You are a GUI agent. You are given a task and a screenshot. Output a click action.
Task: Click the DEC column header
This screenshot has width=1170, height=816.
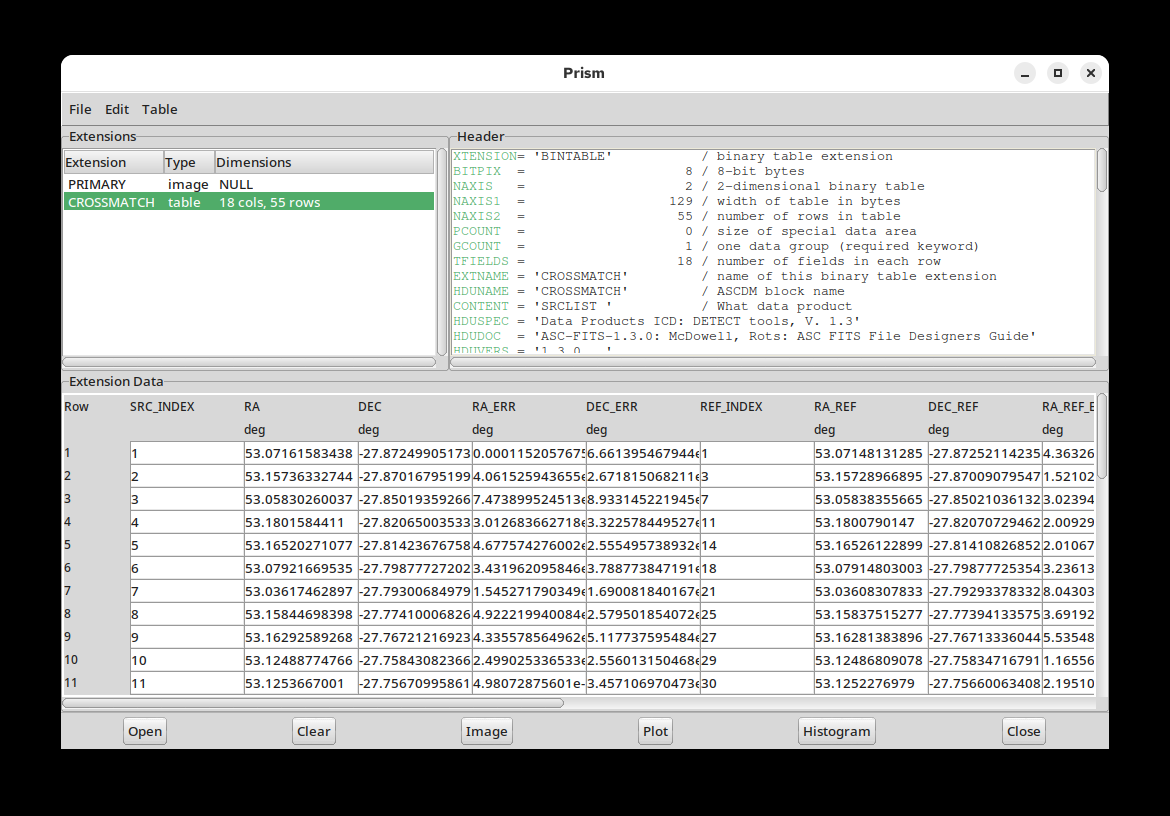coord(369,407)
